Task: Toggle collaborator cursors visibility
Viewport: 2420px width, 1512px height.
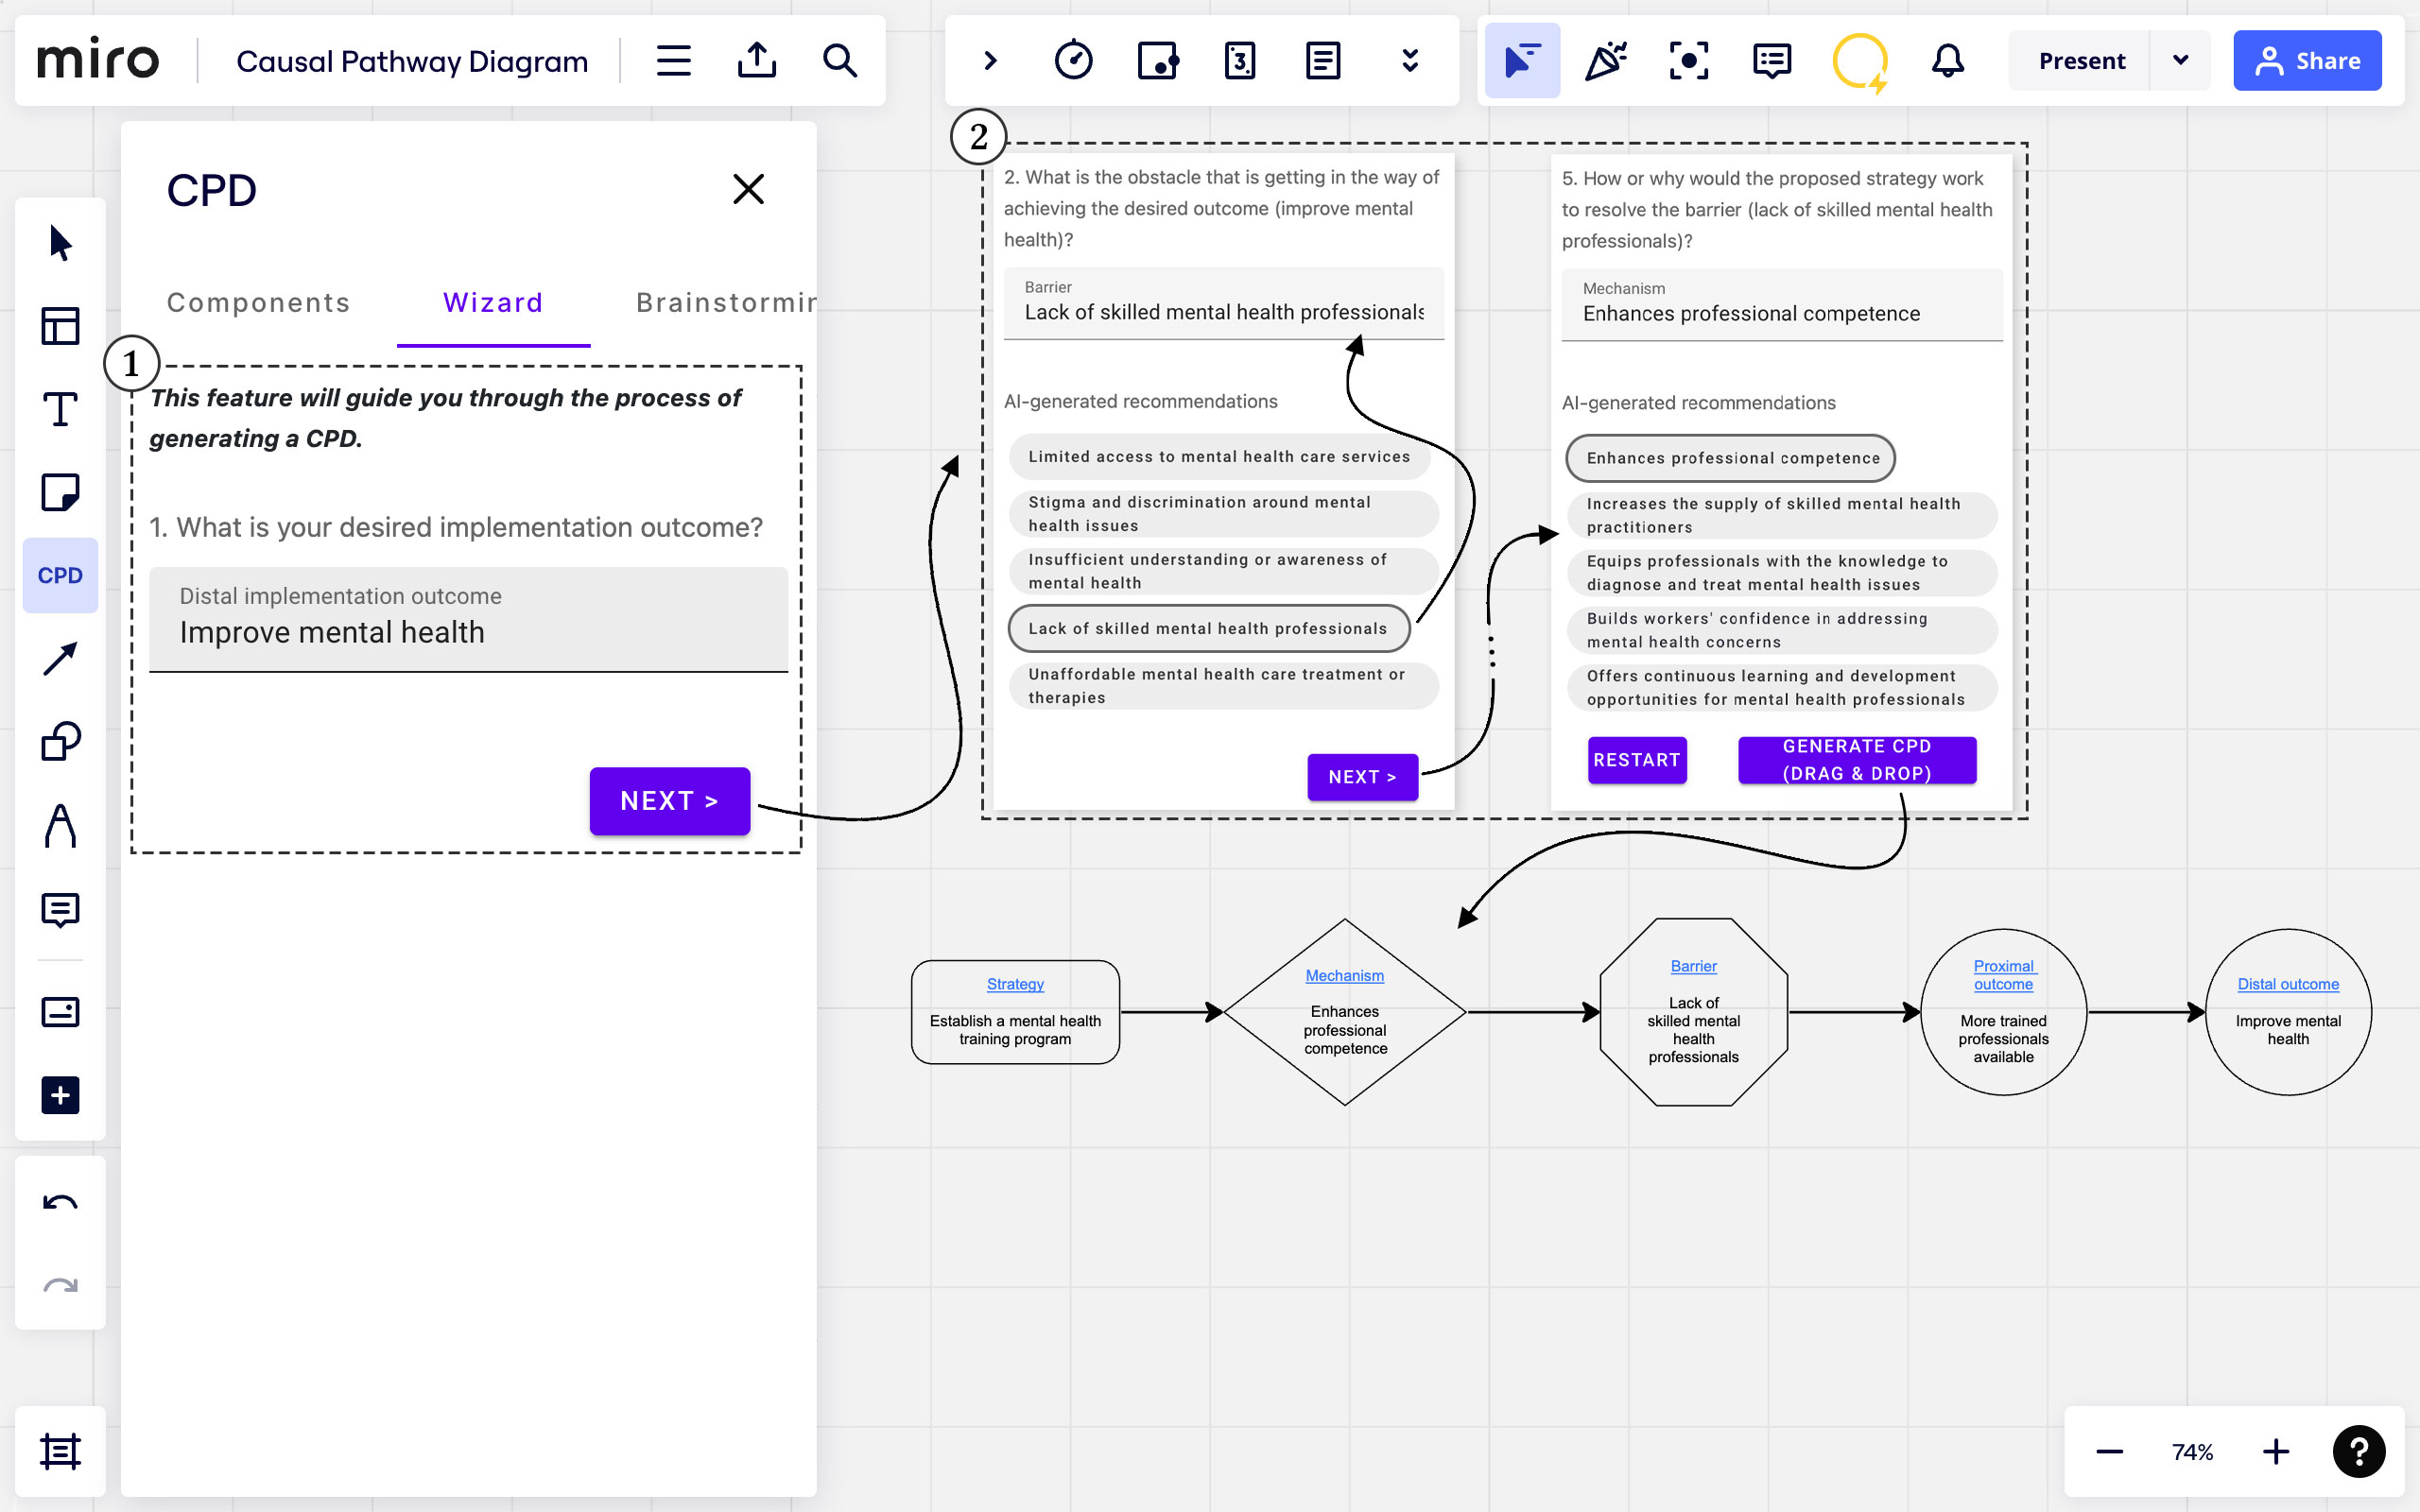Action: tap(1522, 61)
